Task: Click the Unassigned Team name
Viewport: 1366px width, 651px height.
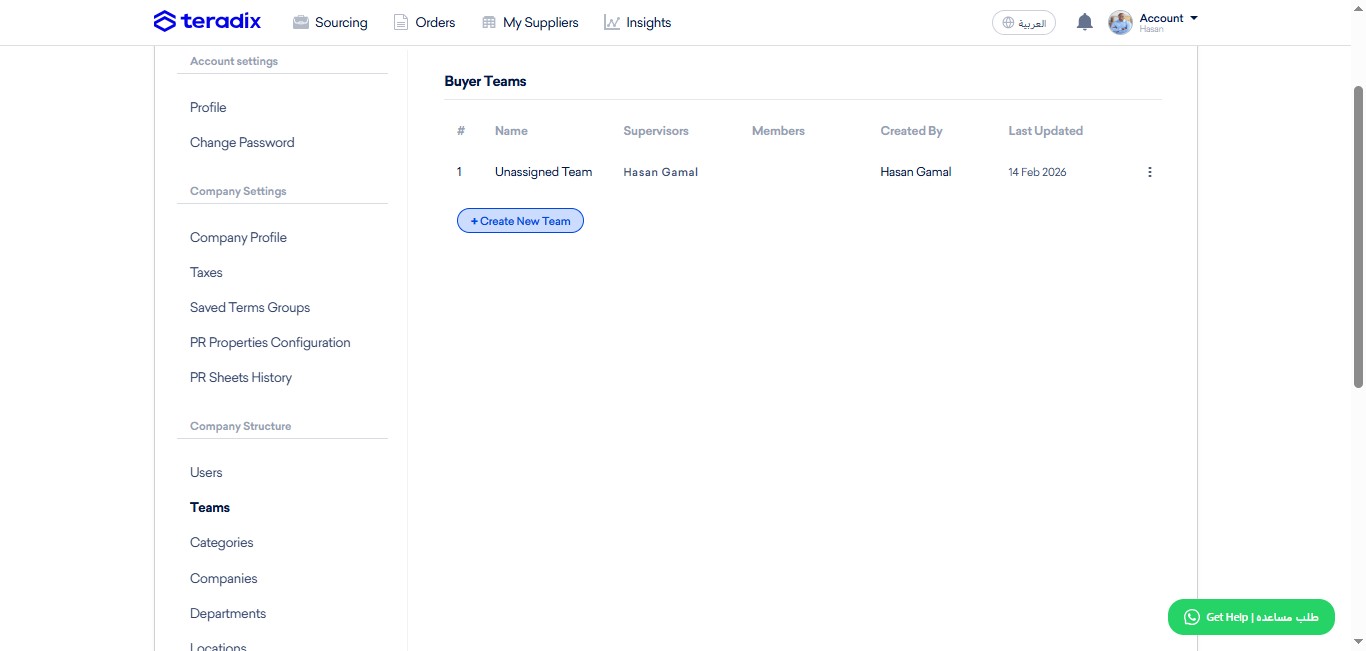Action: (x=543, y=172)
